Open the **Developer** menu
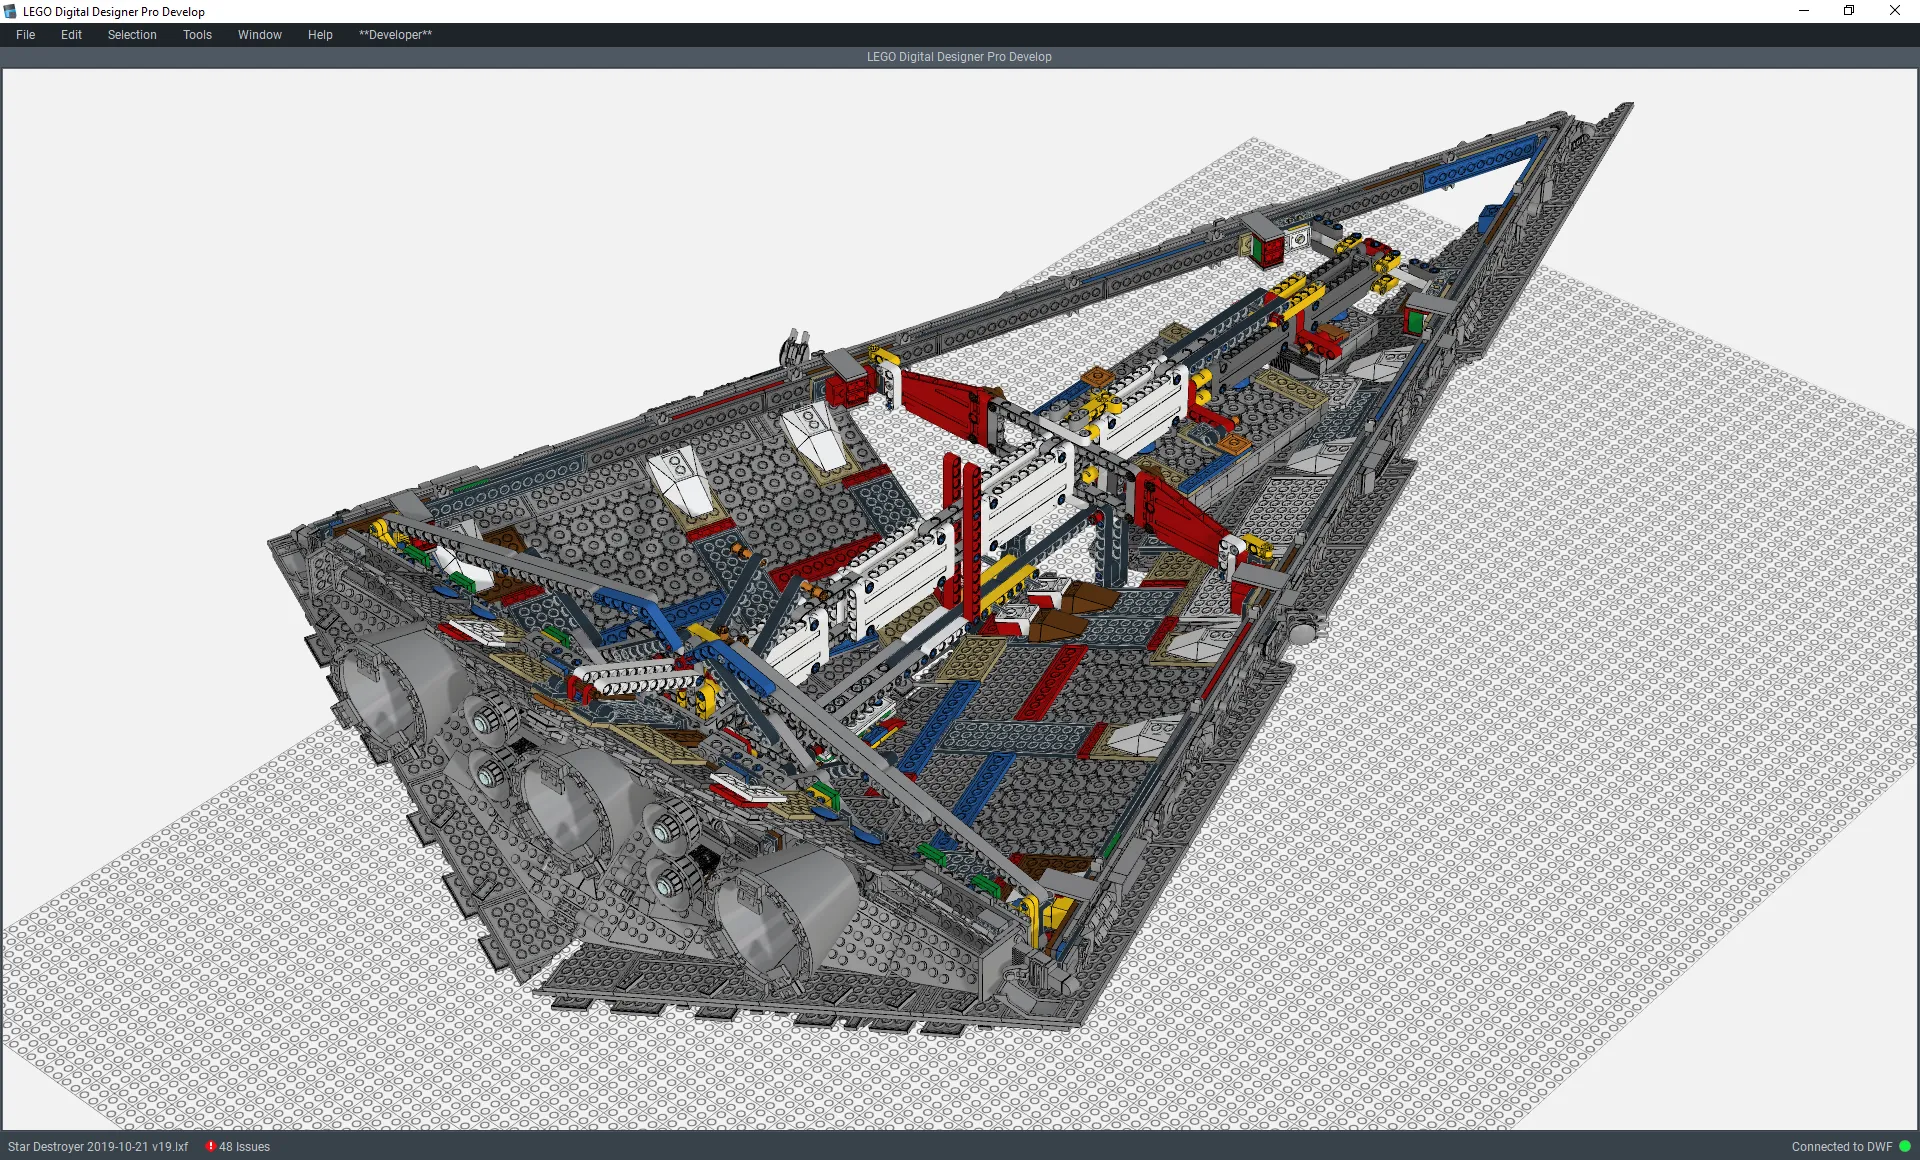This screenshot has height=1160, width=1920. [395, 35]
